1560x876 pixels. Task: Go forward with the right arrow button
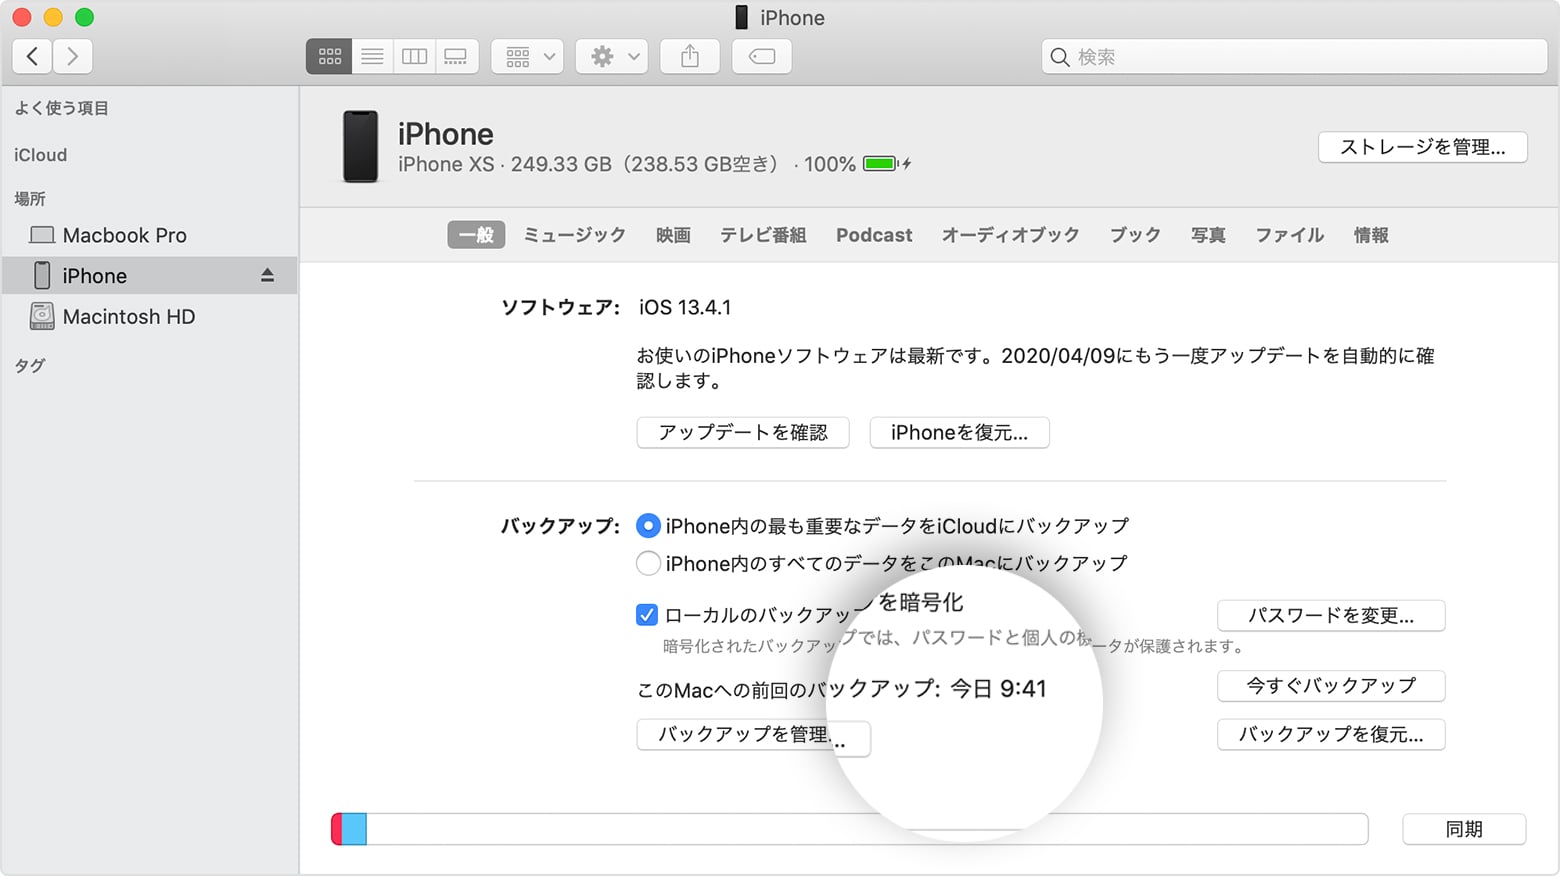coord(73,57)
